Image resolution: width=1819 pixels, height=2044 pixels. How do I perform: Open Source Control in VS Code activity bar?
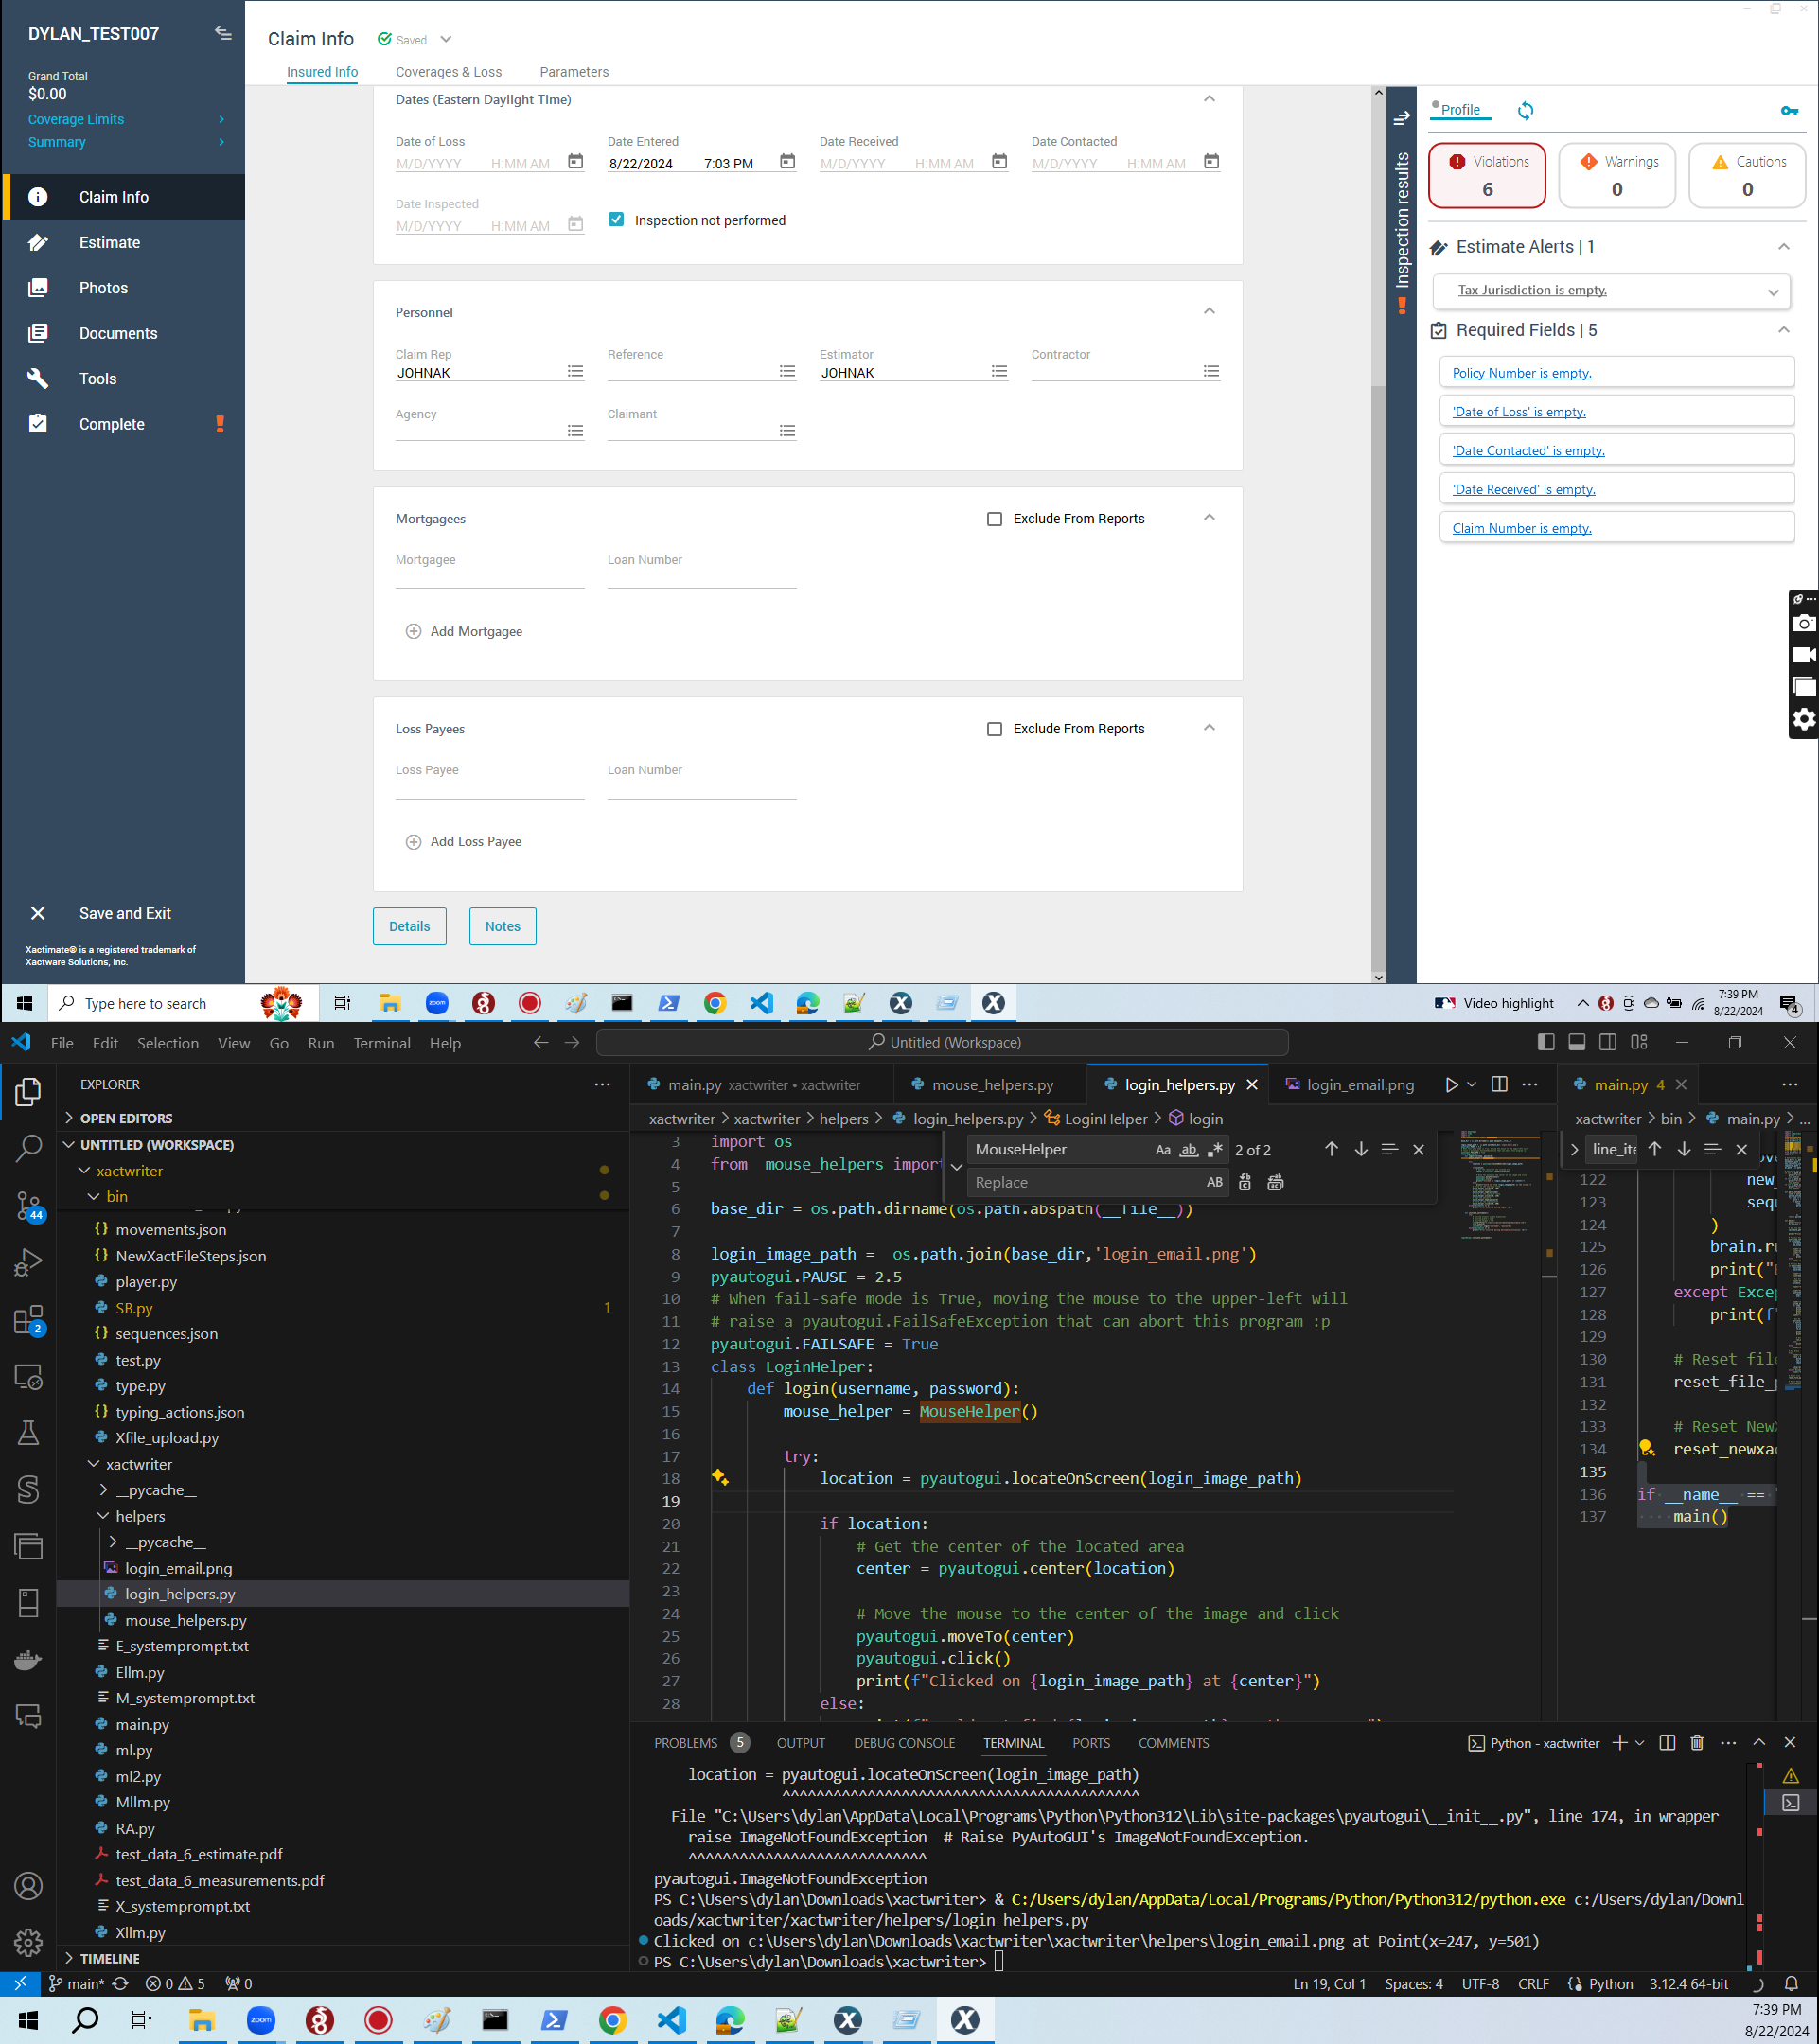pos(28,1205)
